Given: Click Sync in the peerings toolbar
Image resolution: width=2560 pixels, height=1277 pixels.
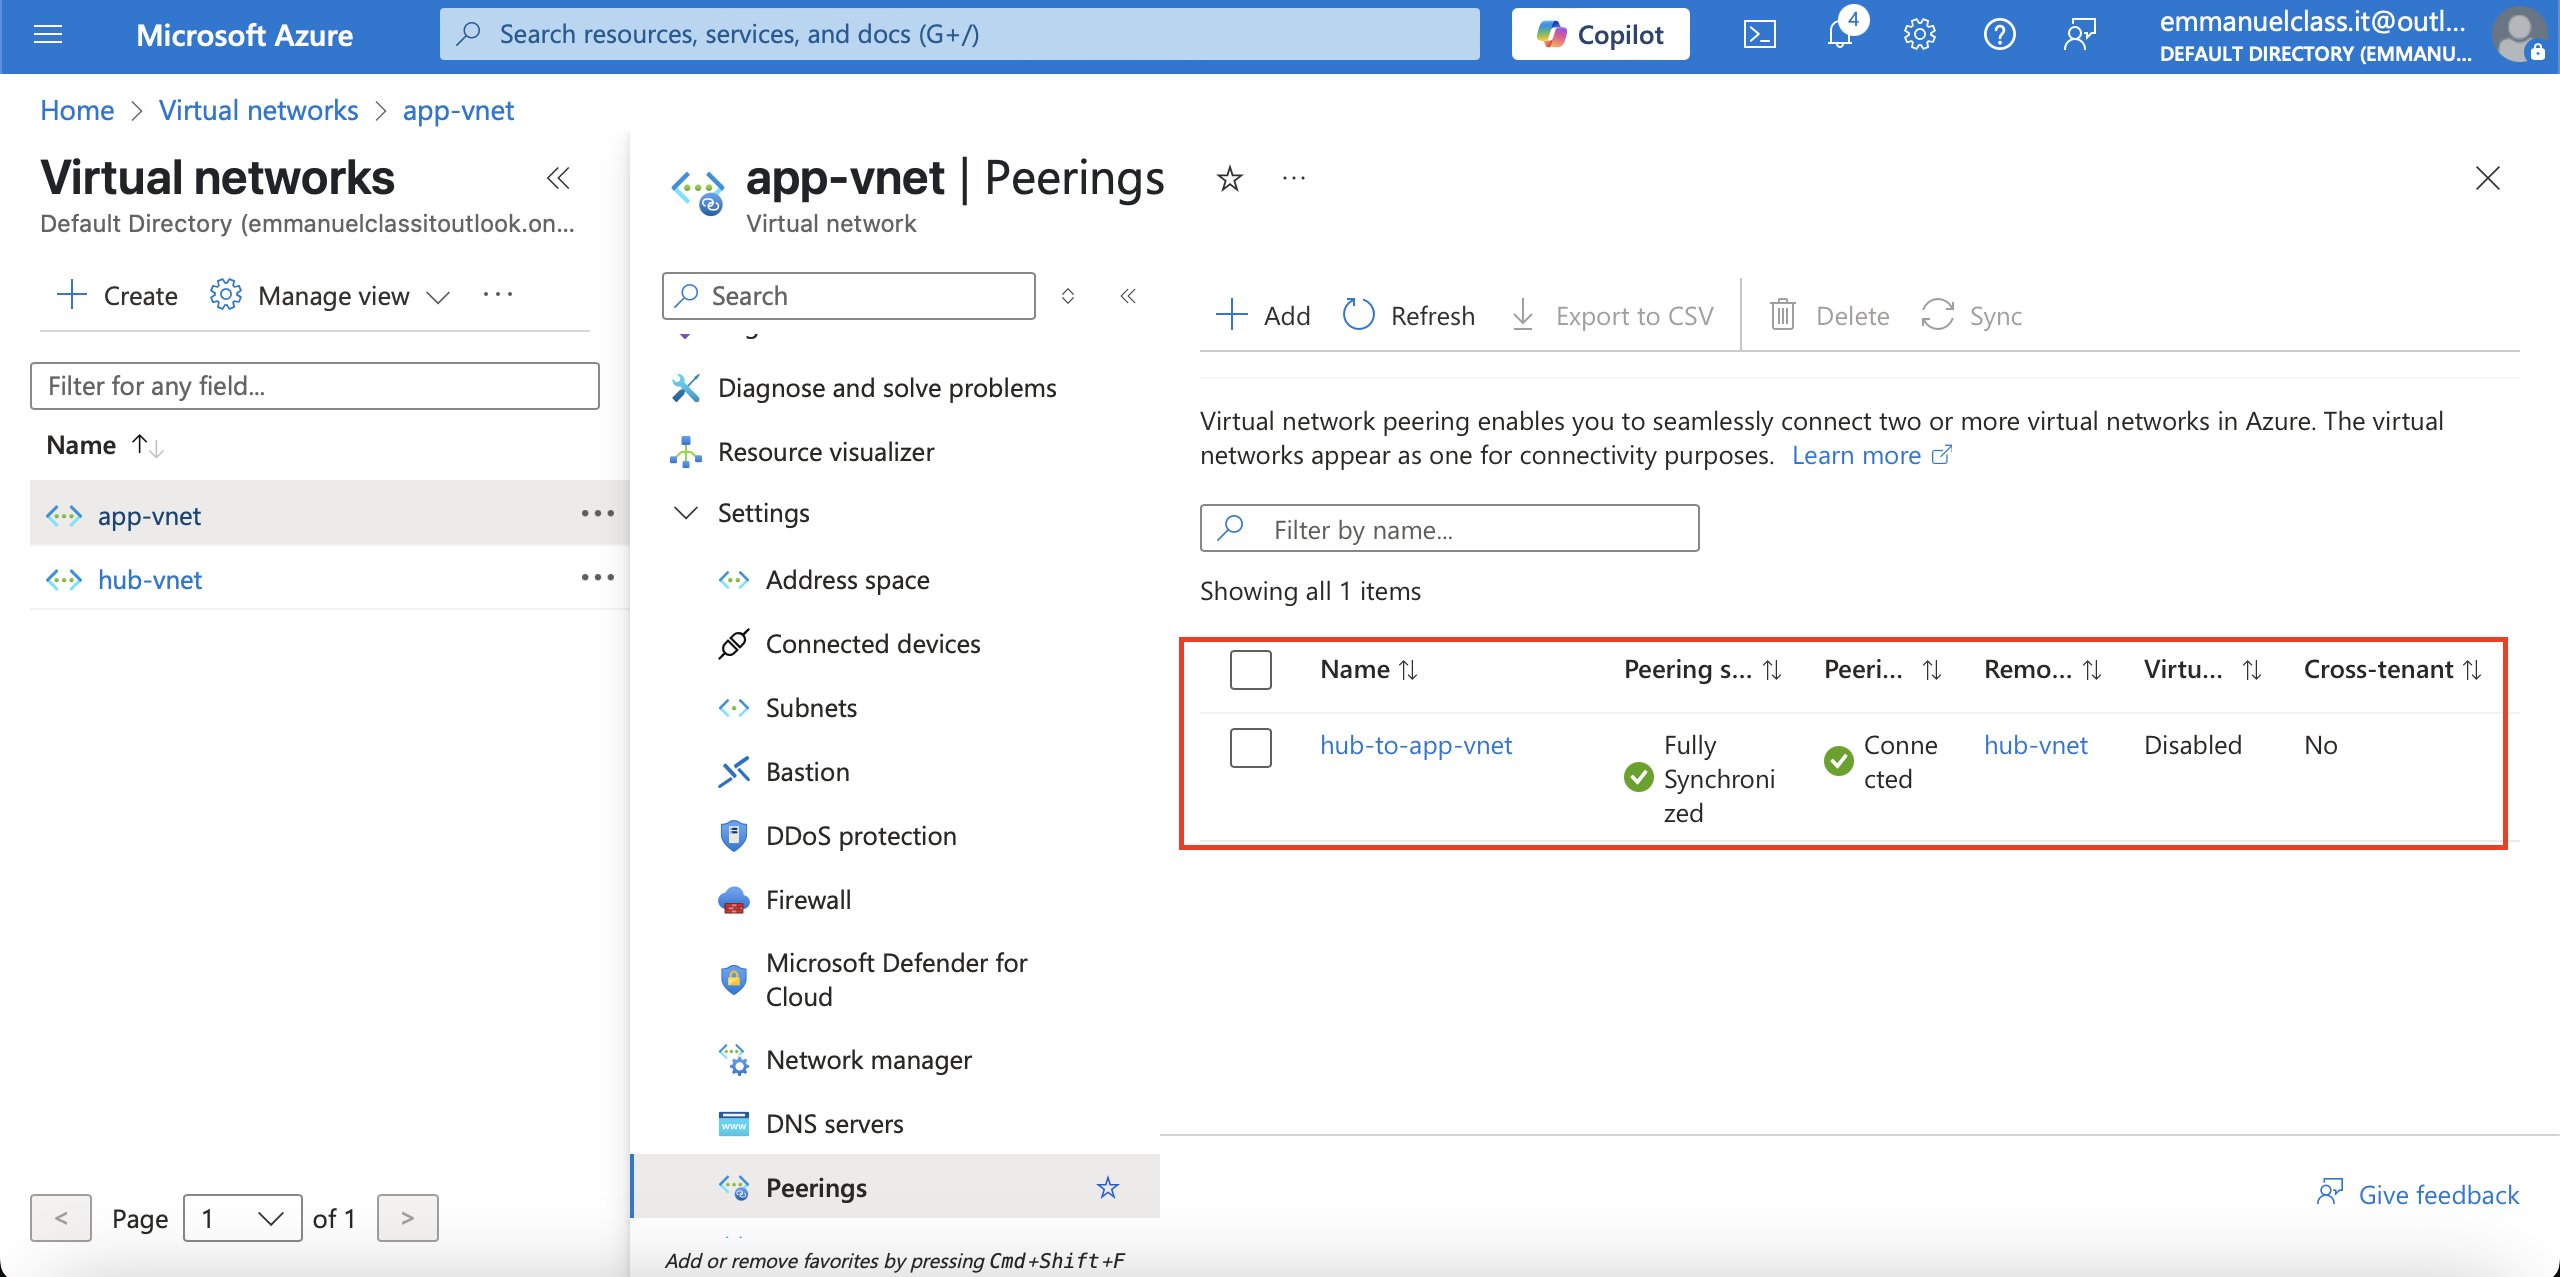Looking at the screenshot, I should coord(1972,316).
